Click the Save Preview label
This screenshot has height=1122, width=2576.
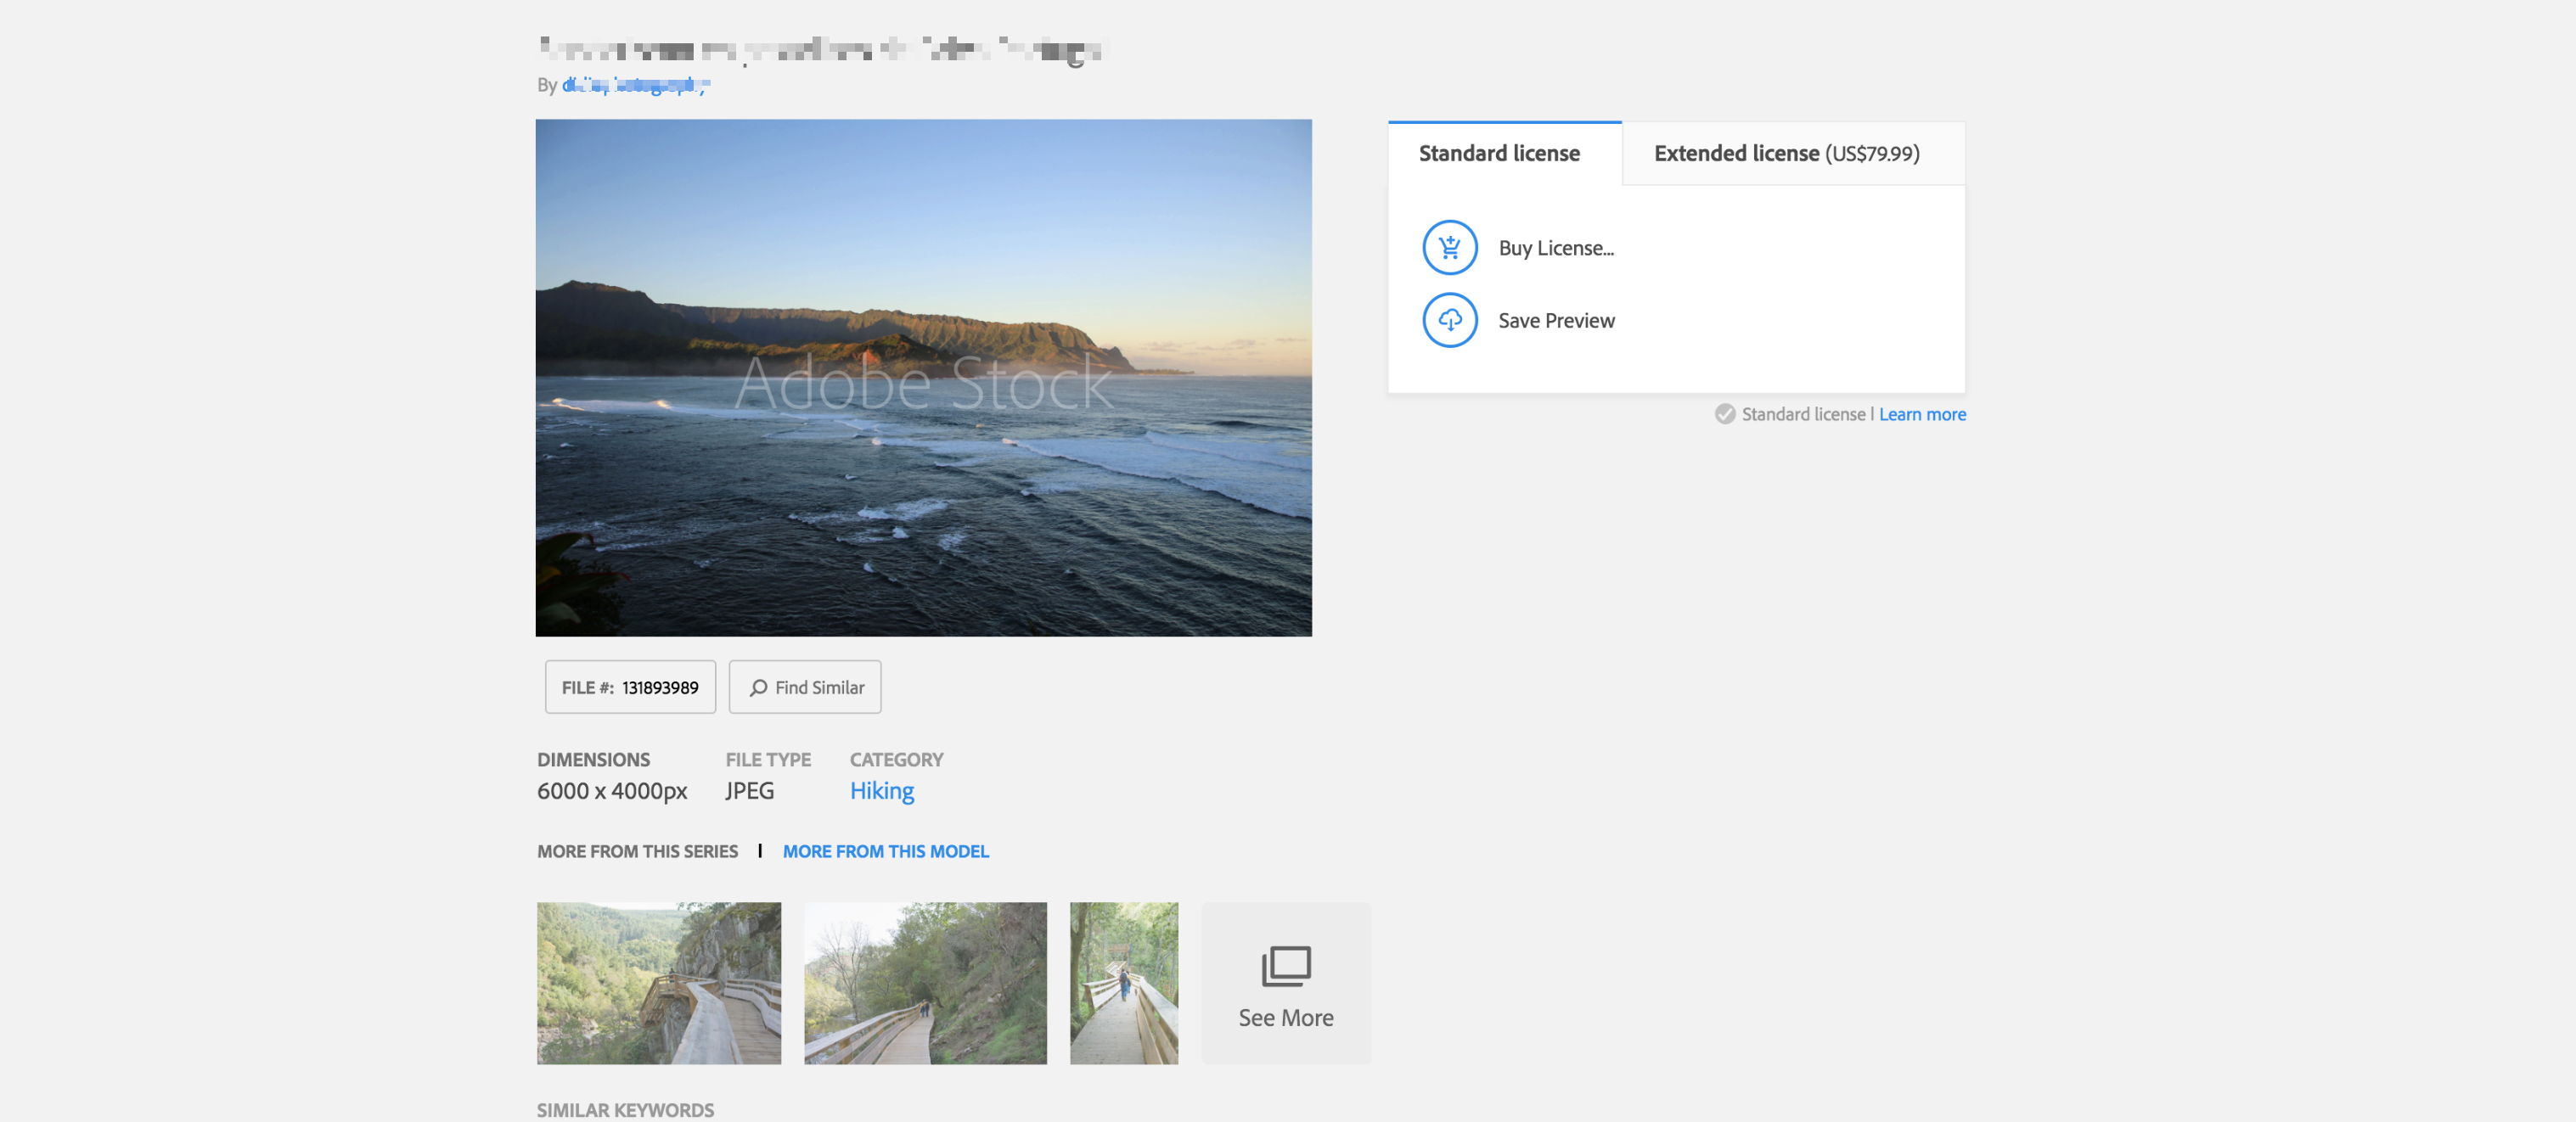tap(1556, 320)
